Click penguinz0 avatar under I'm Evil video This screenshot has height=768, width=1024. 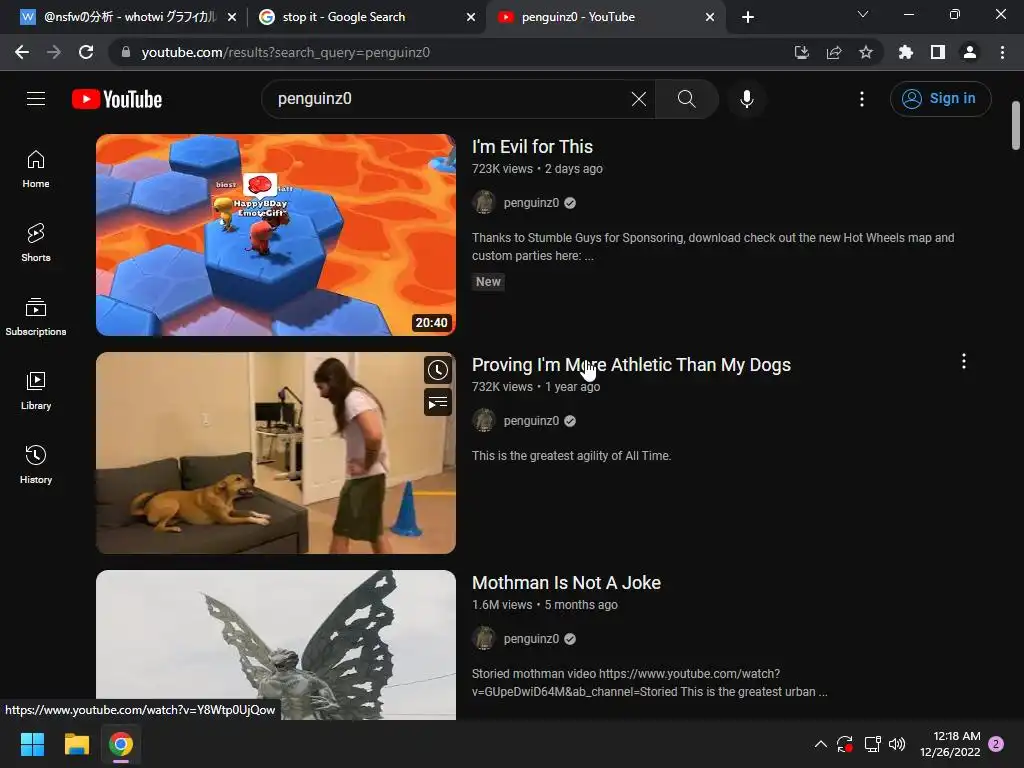(484, 202)
